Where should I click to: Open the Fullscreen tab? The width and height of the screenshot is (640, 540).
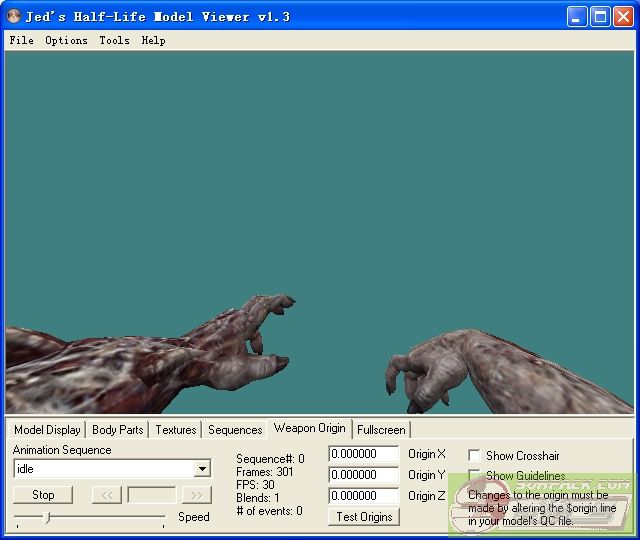(x=381, y=430)
